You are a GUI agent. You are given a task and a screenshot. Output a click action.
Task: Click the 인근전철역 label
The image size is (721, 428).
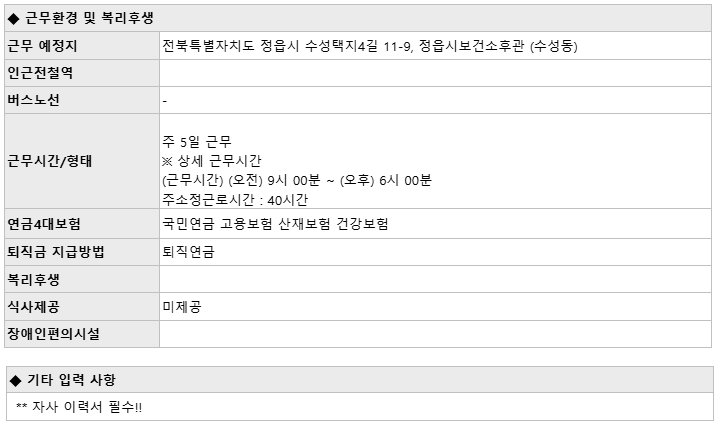click(x=40, y=73)
